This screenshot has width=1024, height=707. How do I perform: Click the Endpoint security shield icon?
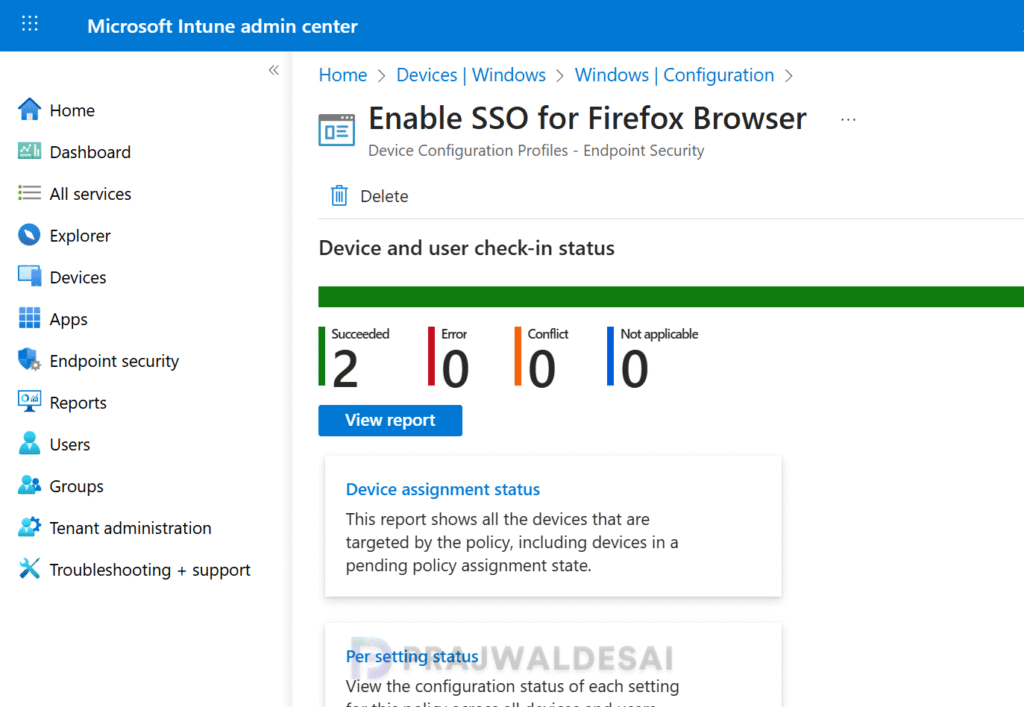[29, 360]
